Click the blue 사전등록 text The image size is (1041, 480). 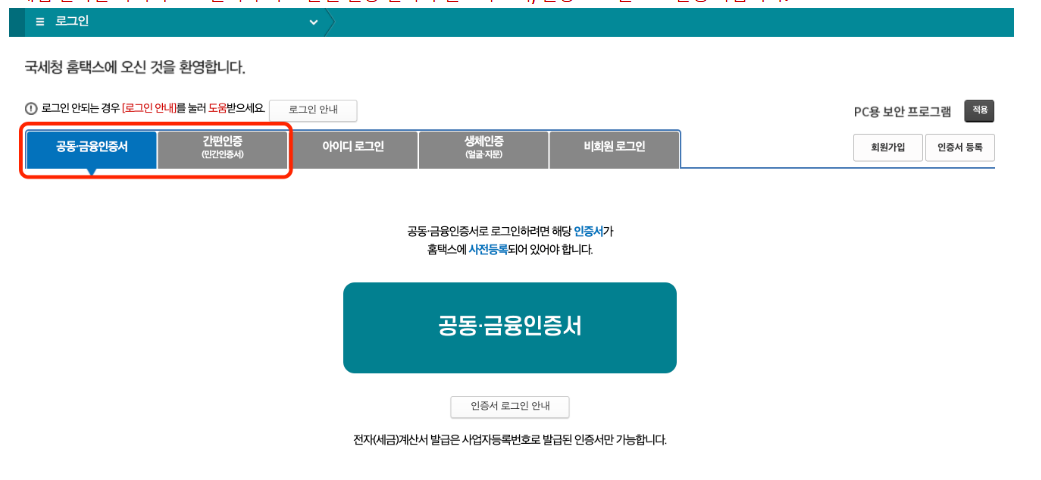tap(488, 251)
